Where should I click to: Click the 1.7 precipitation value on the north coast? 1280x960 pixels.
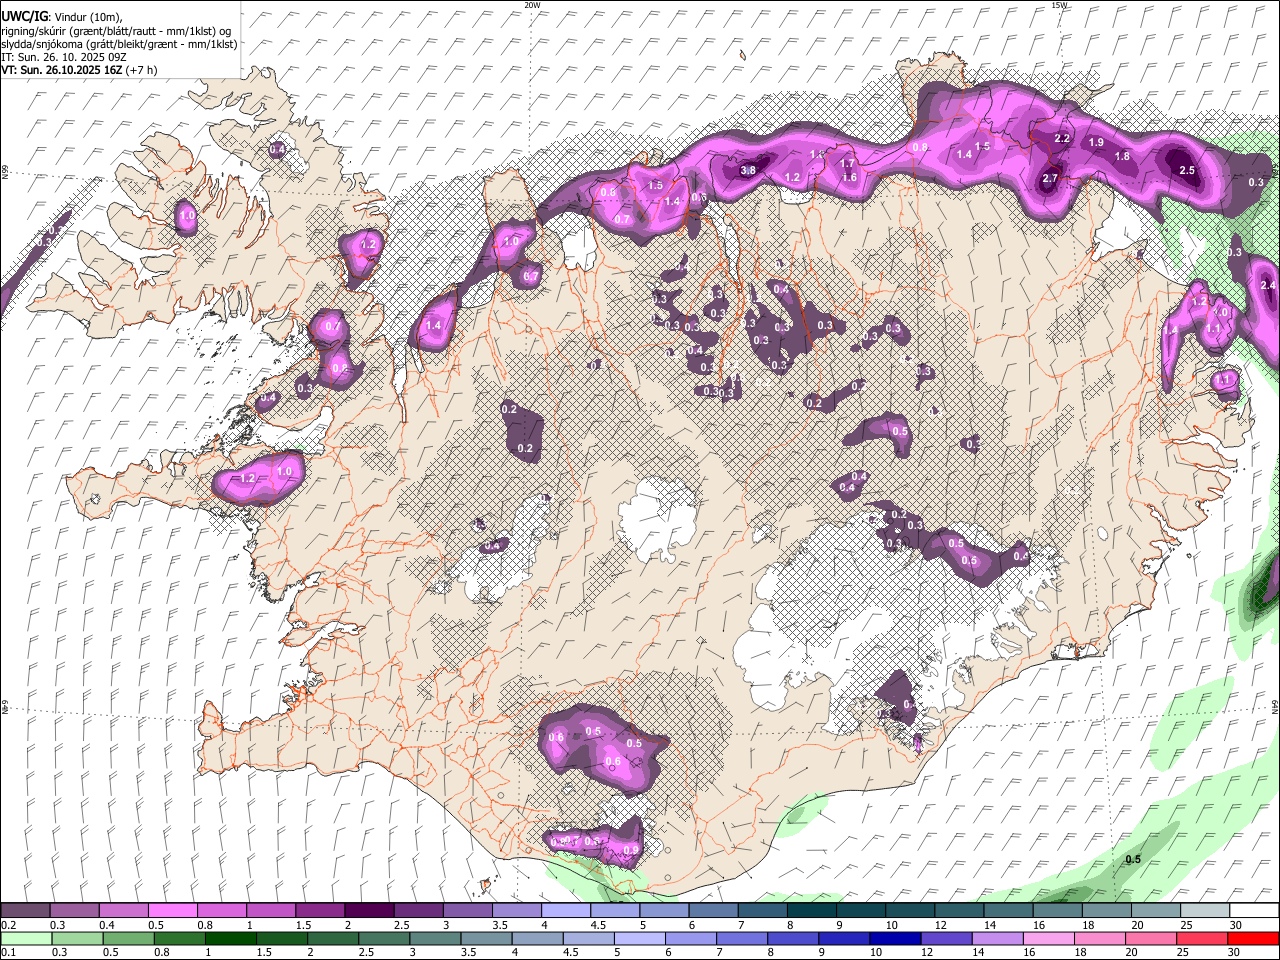tap(847, 164)
